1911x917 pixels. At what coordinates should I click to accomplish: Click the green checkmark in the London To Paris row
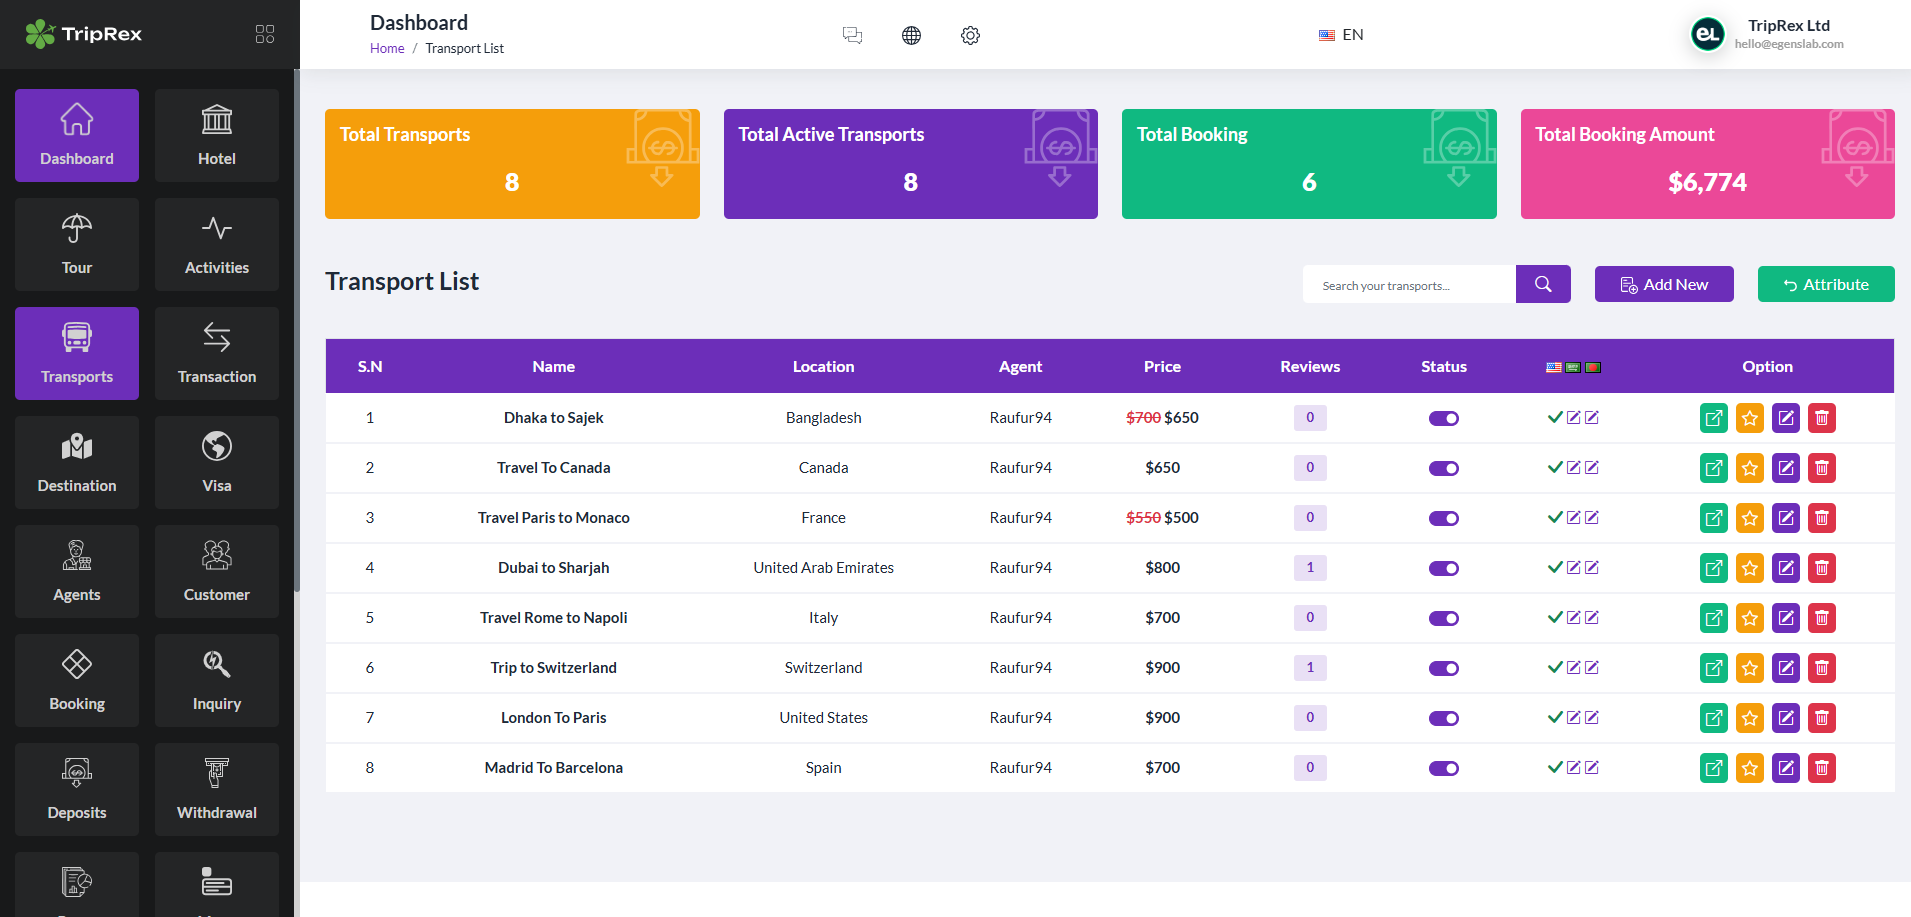point(1555,717)
